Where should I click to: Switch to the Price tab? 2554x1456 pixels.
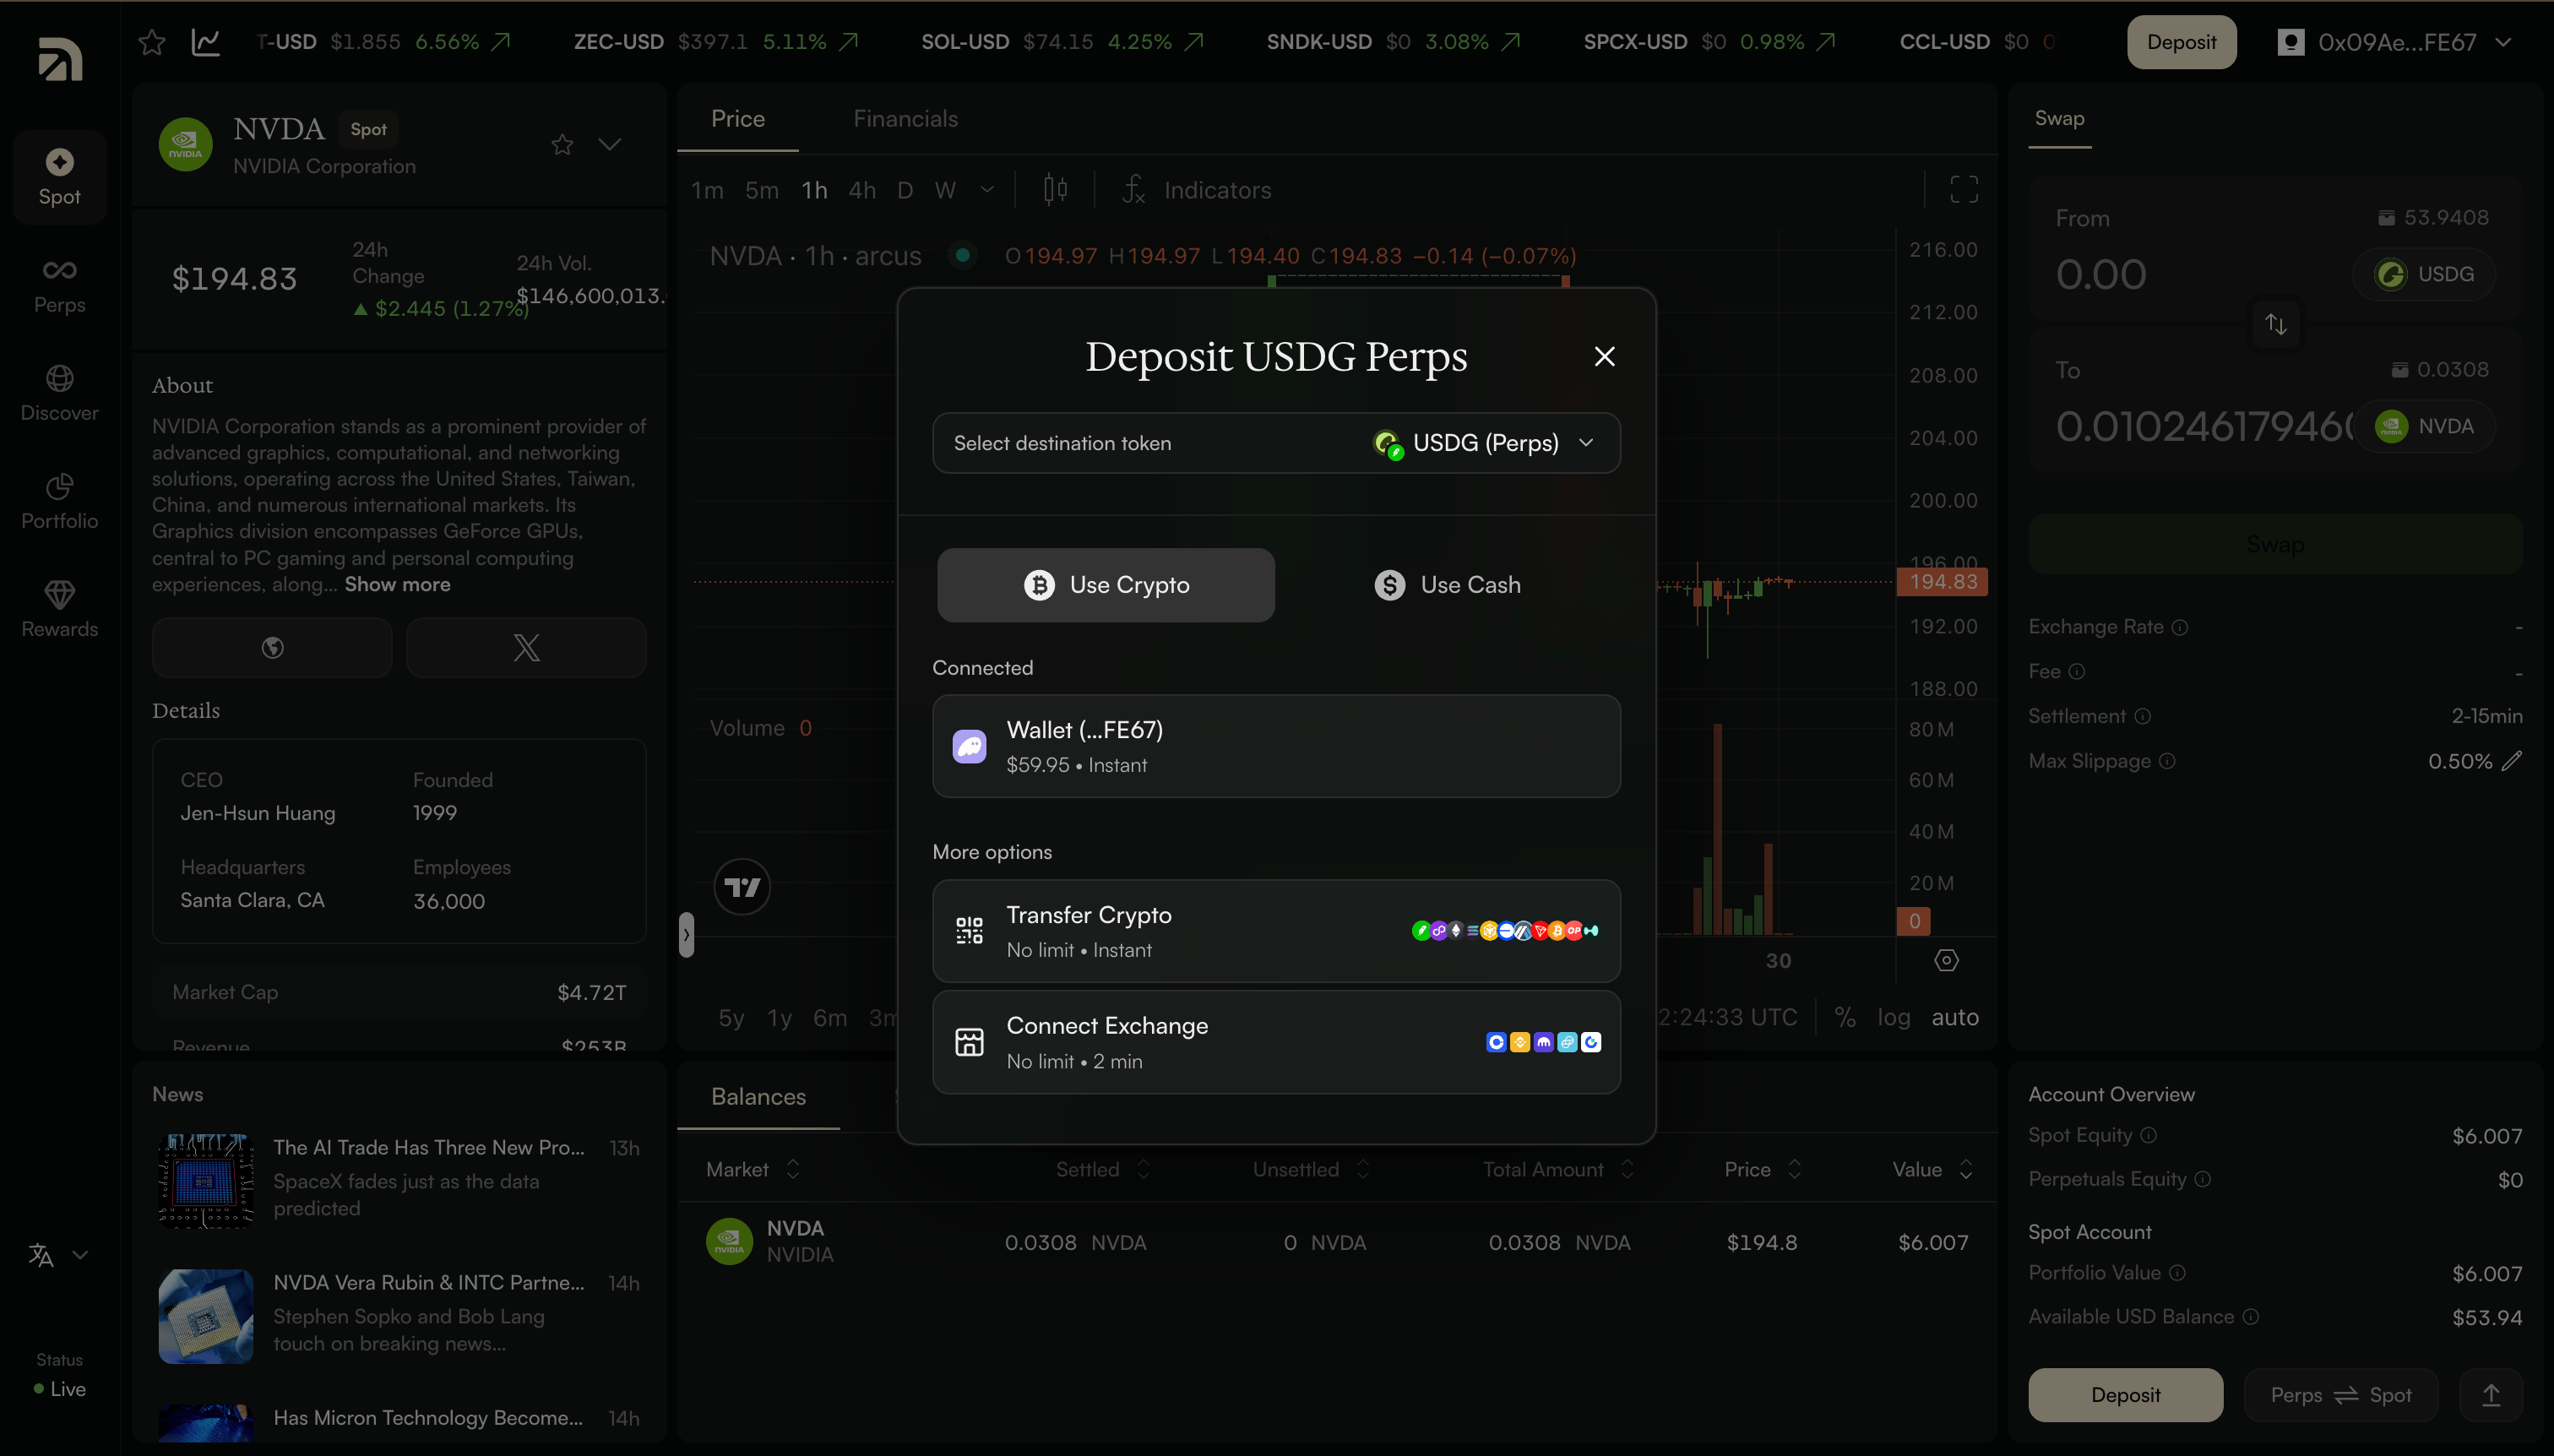click(x=738, y=119)
